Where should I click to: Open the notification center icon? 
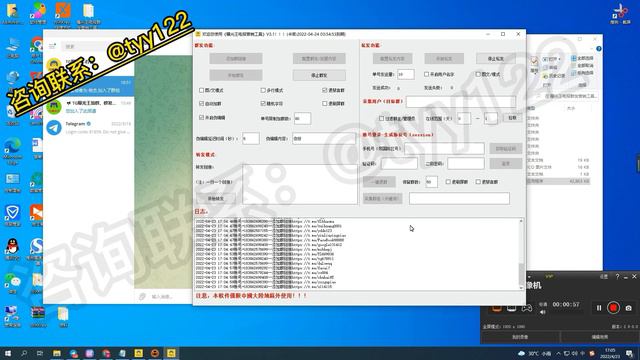629,353
